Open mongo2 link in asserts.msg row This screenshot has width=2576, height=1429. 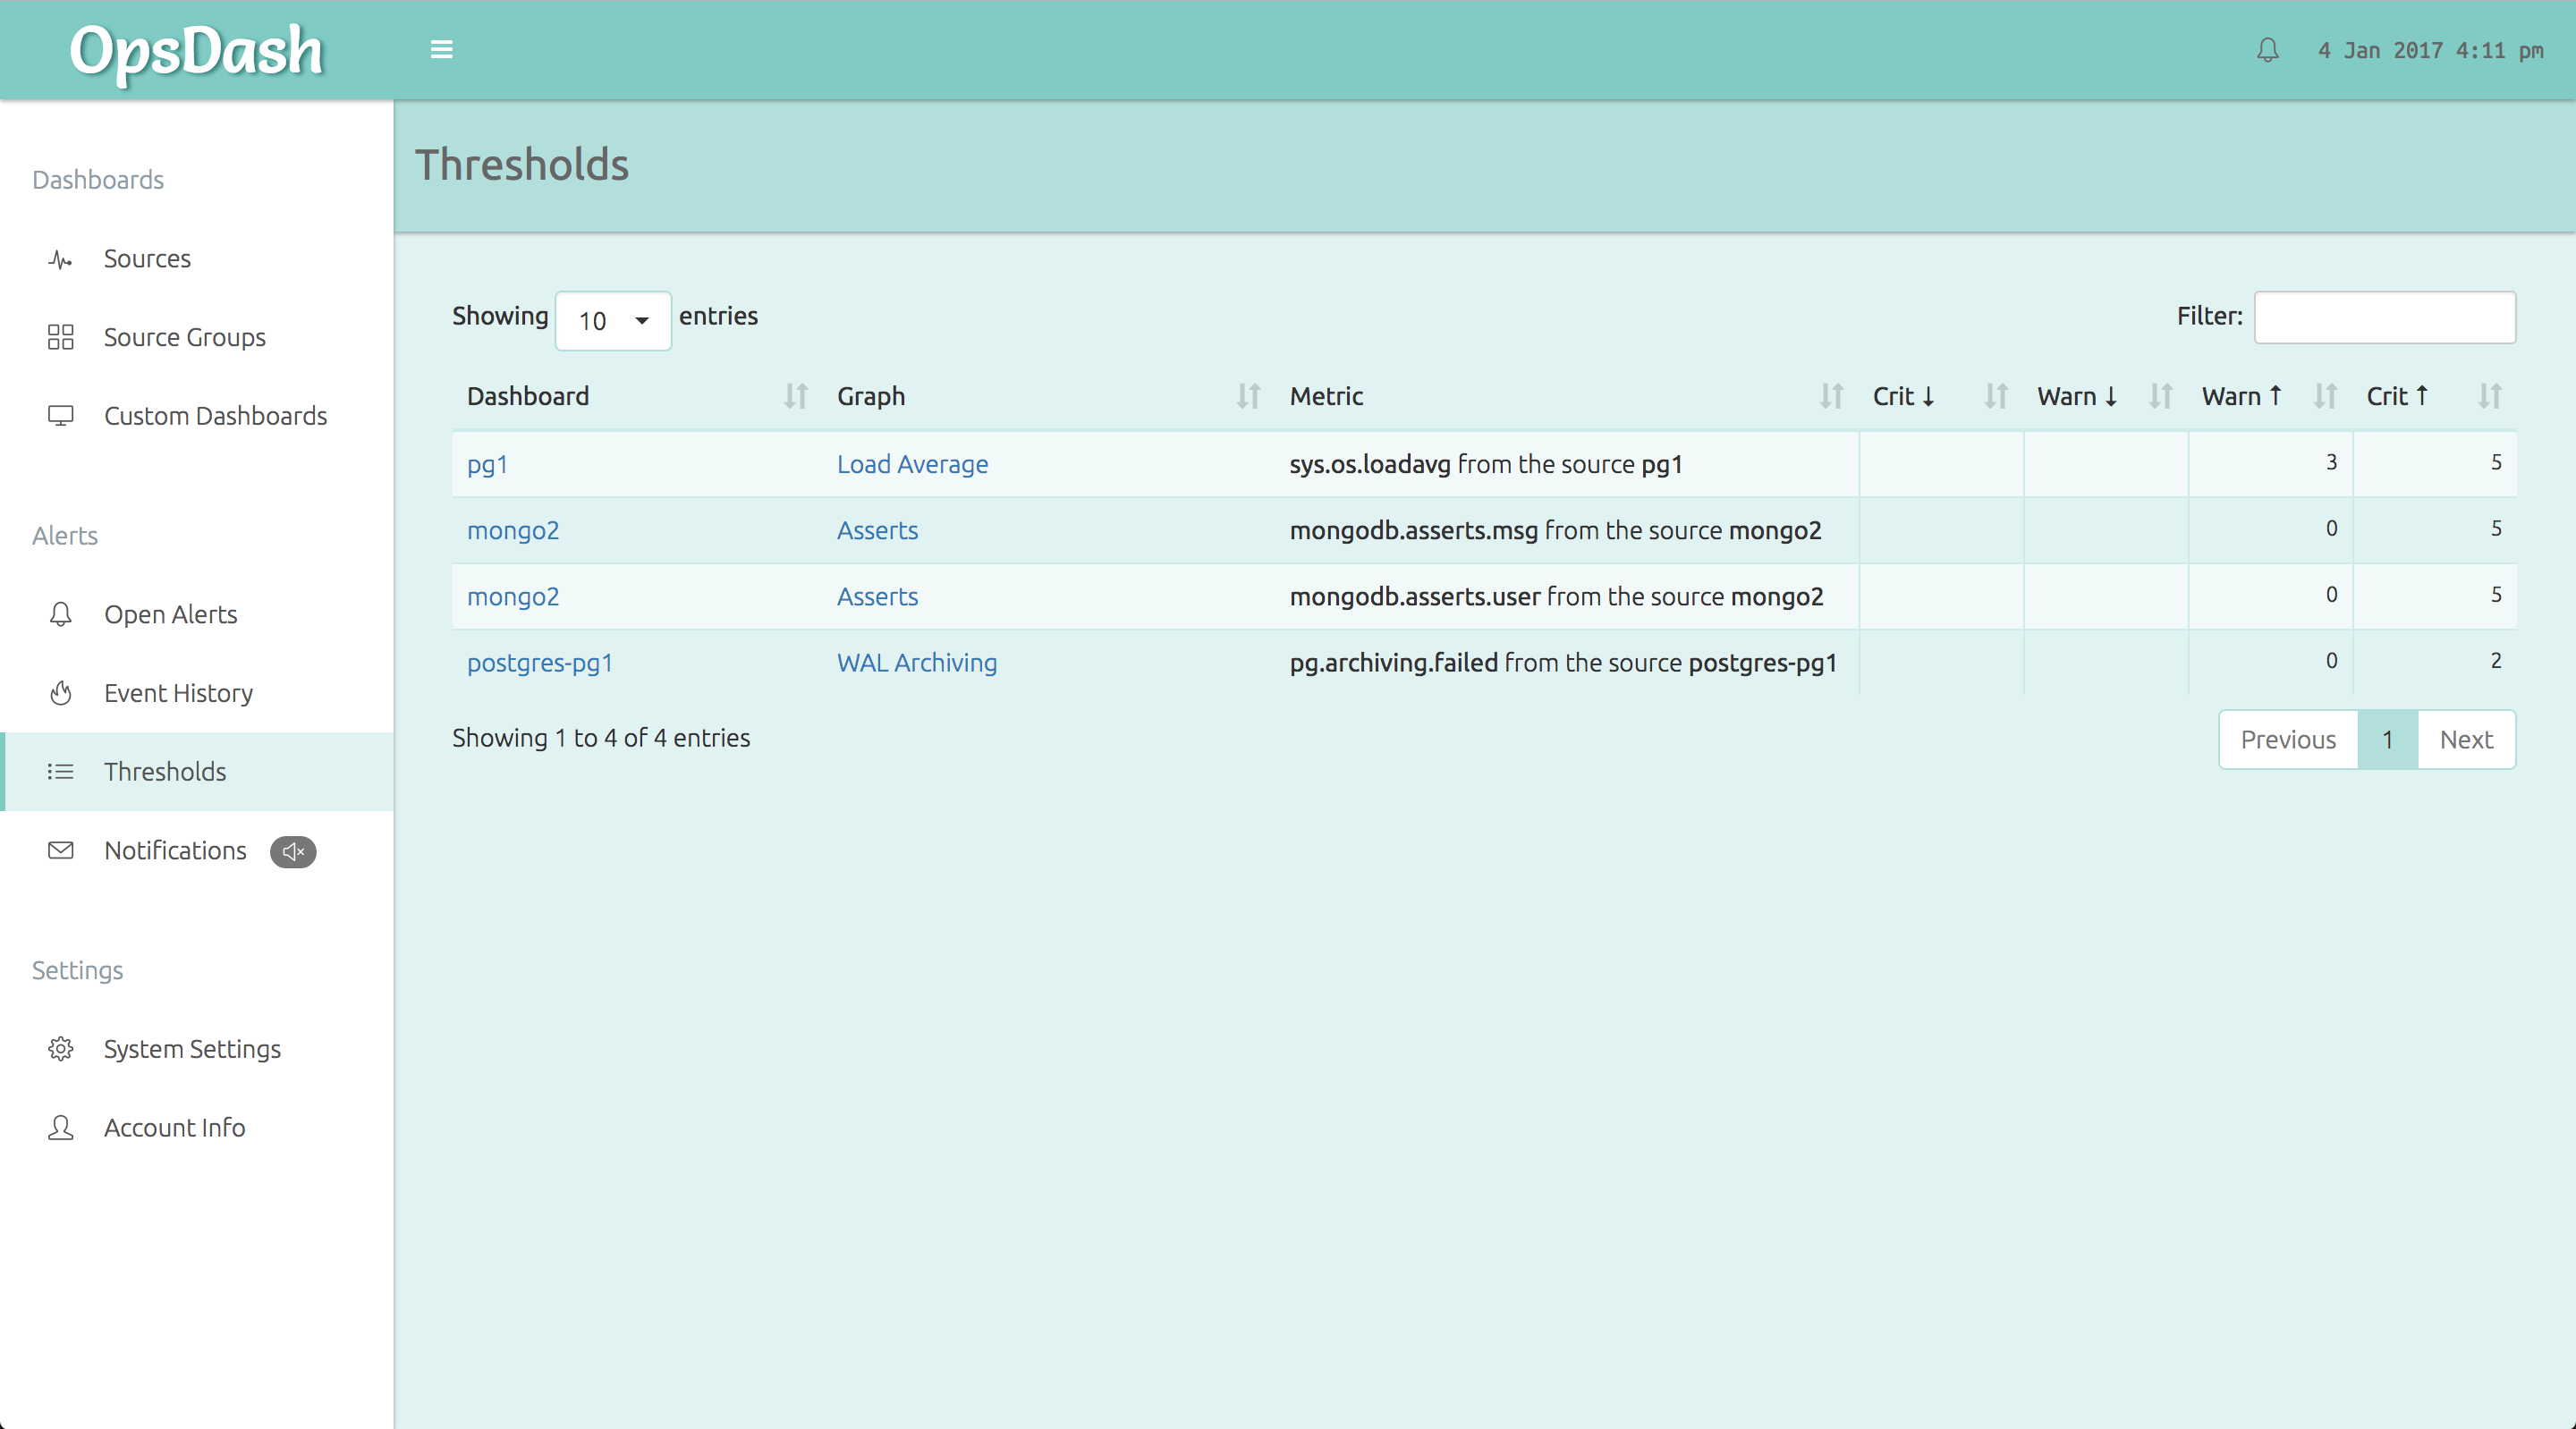[513, 530]
